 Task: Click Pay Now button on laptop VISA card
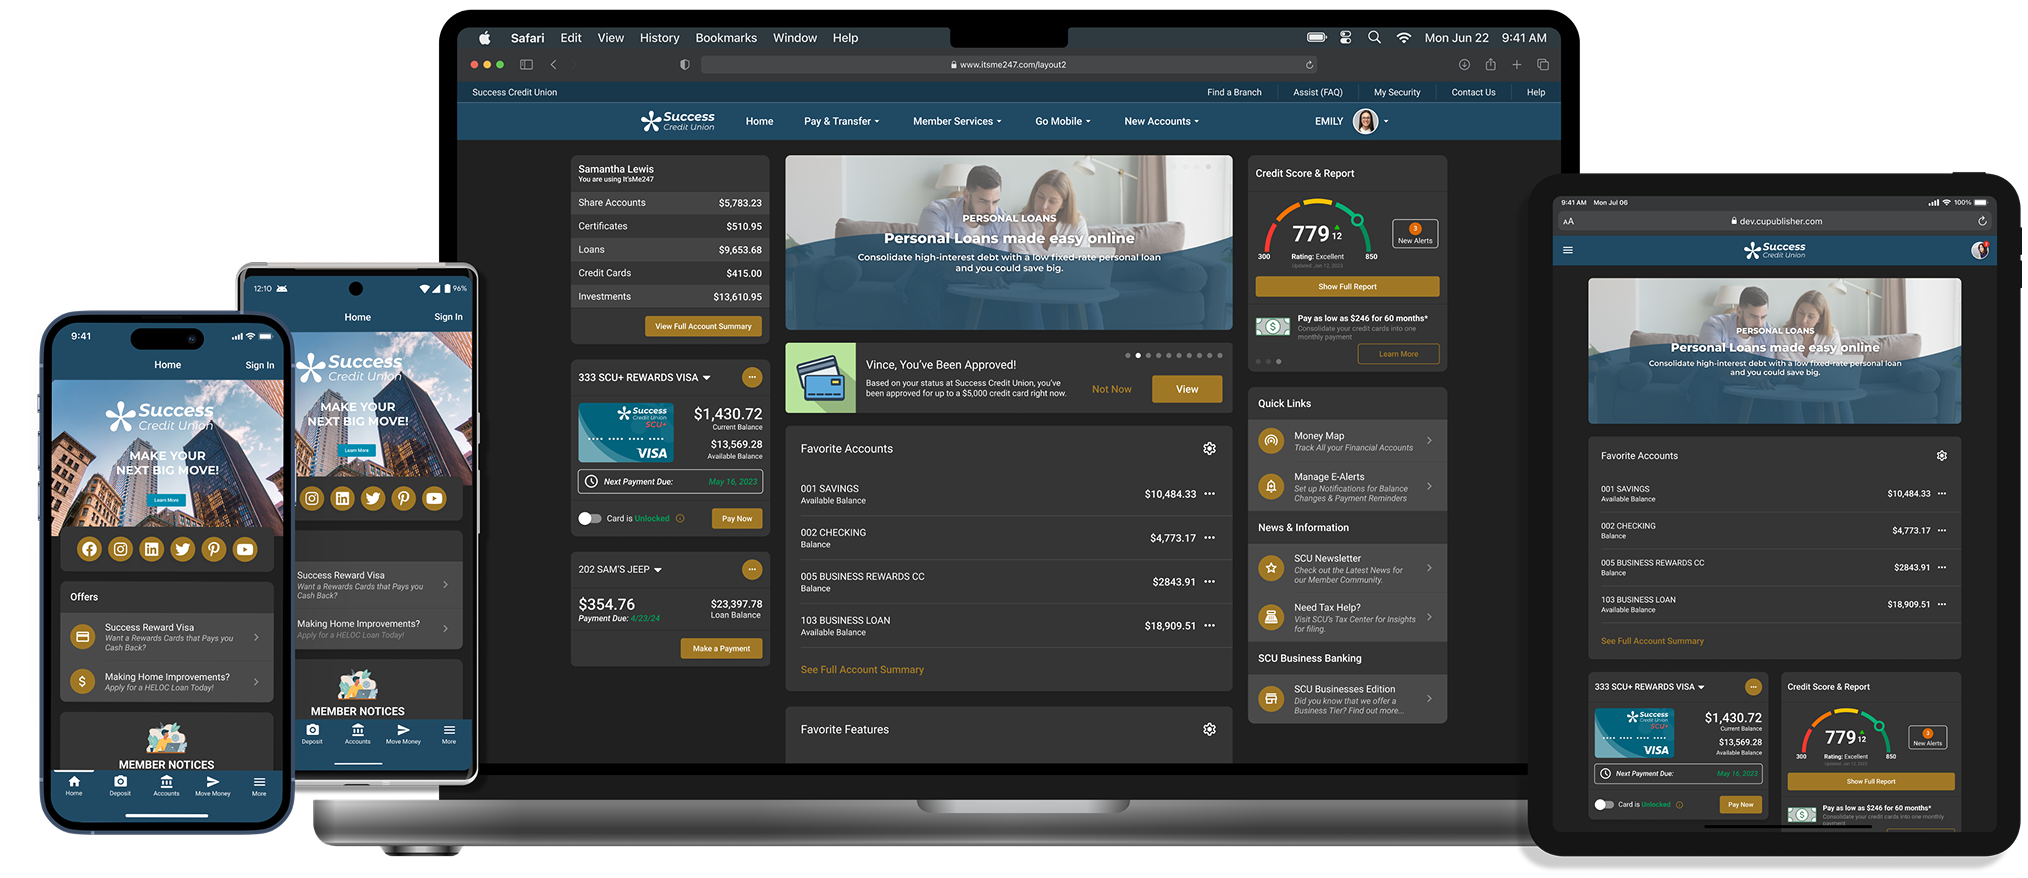737,519
